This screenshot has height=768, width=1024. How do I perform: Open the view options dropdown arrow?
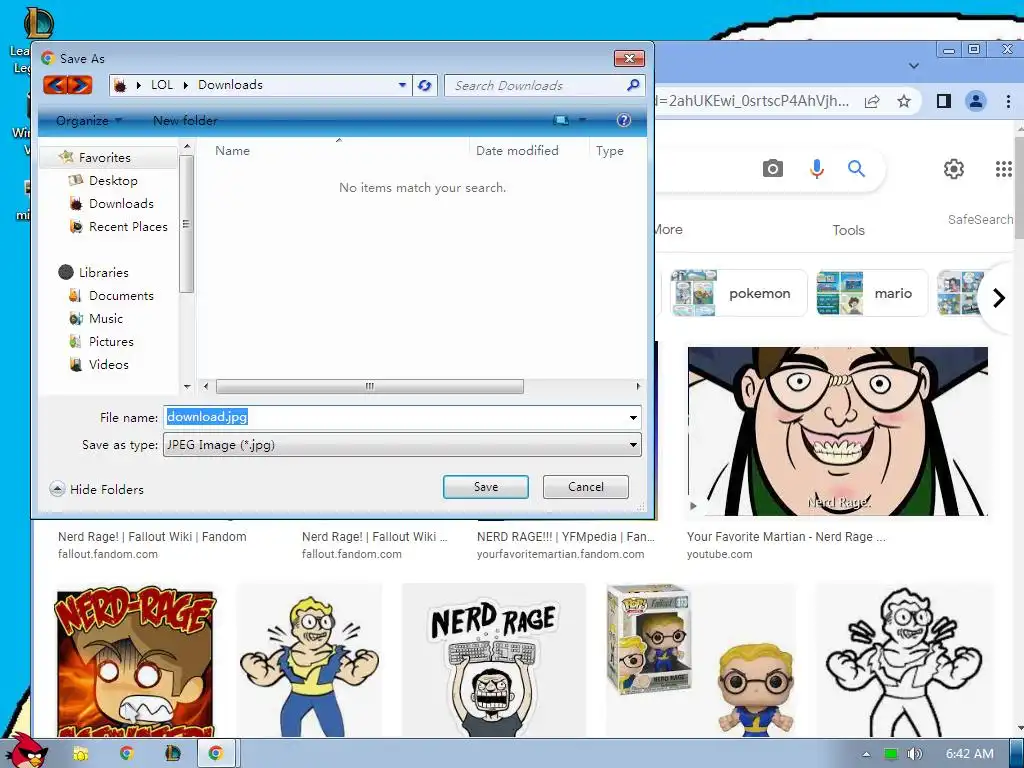pyautogui.click(x=583, y=120)
